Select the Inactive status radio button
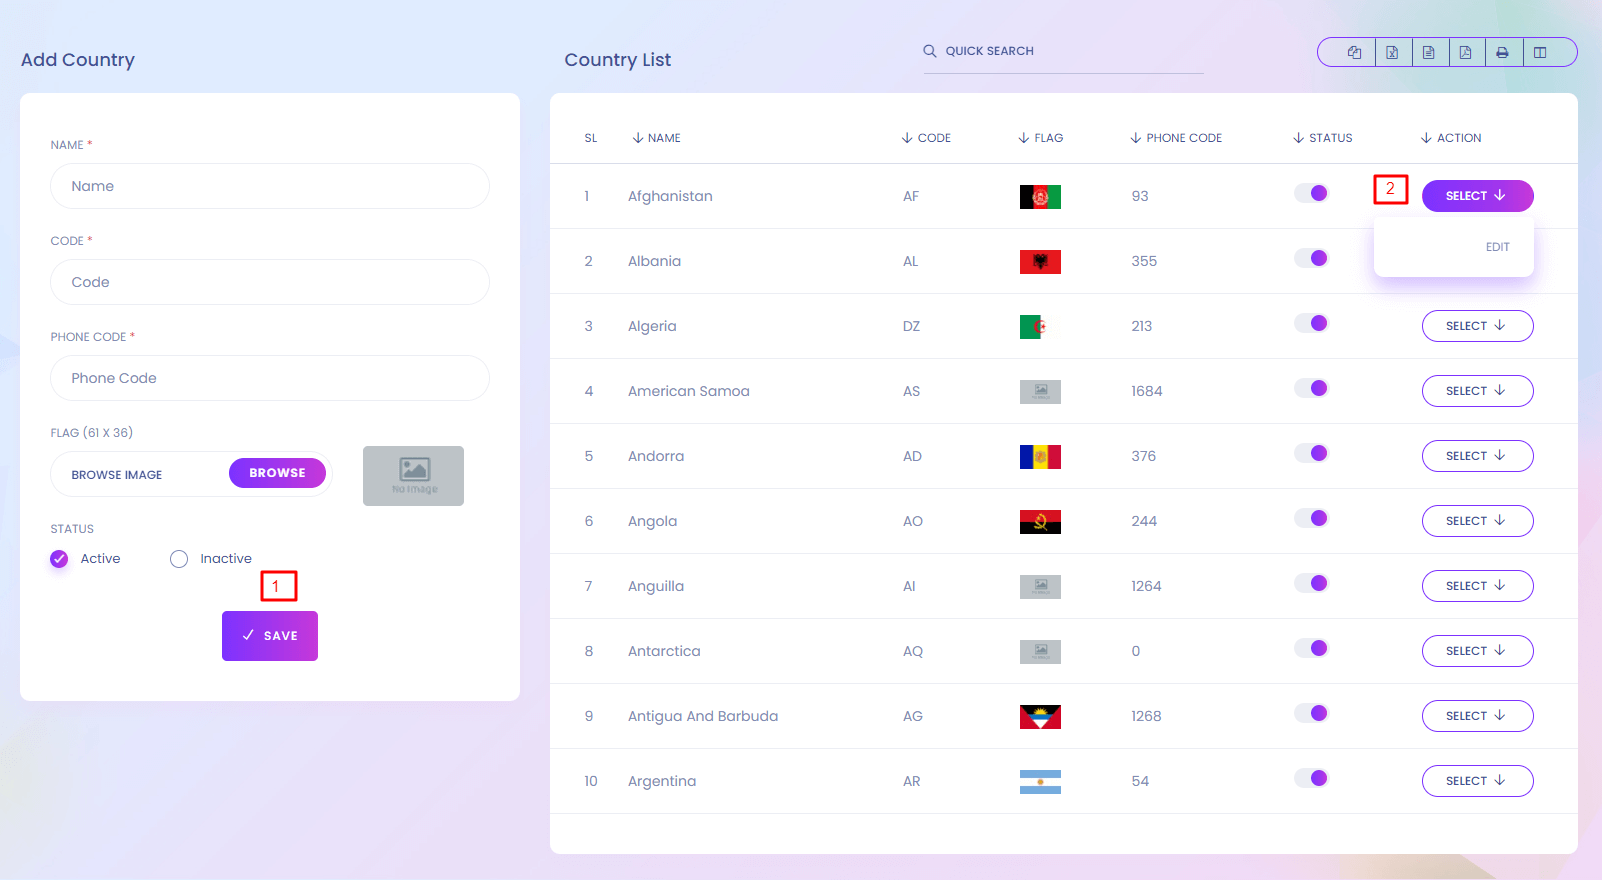The height and width of the screenshot is (880, 1602). [x=179, y=559]
